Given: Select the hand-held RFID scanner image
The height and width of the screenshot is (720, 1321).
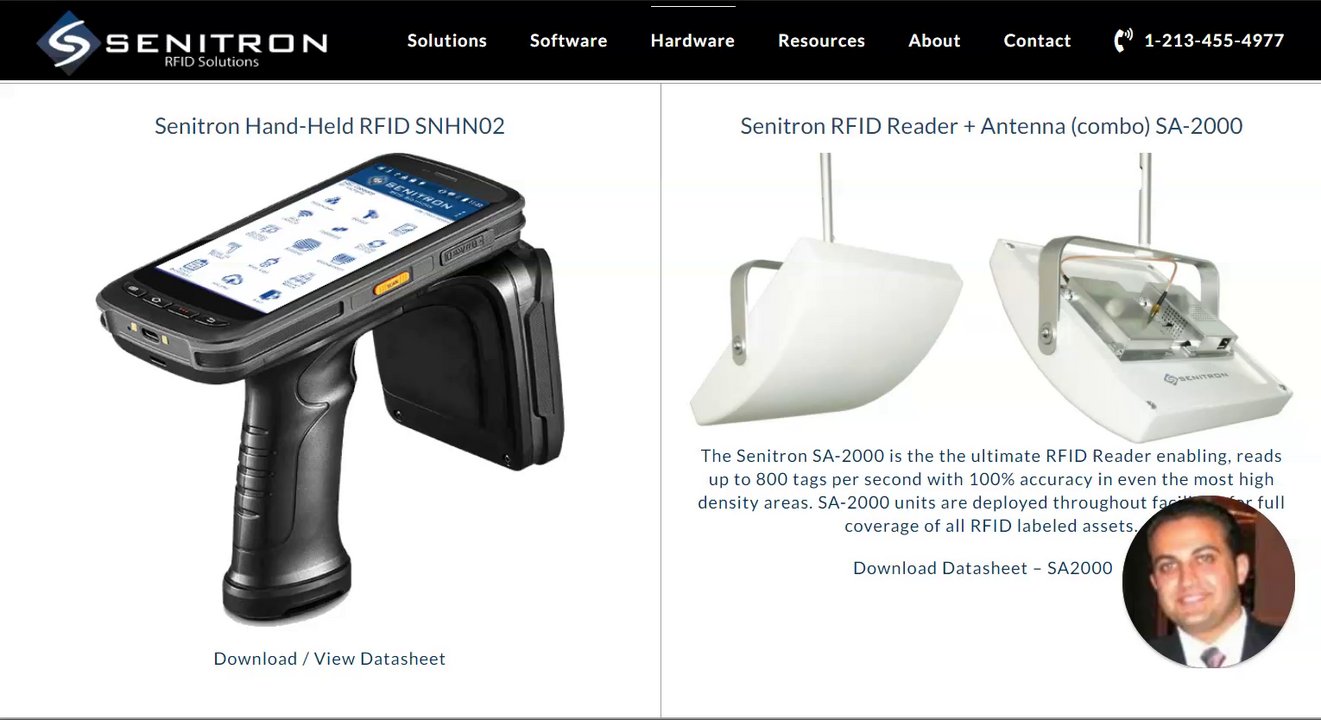Looking at the screenshot, I should [x=331, y=388].
